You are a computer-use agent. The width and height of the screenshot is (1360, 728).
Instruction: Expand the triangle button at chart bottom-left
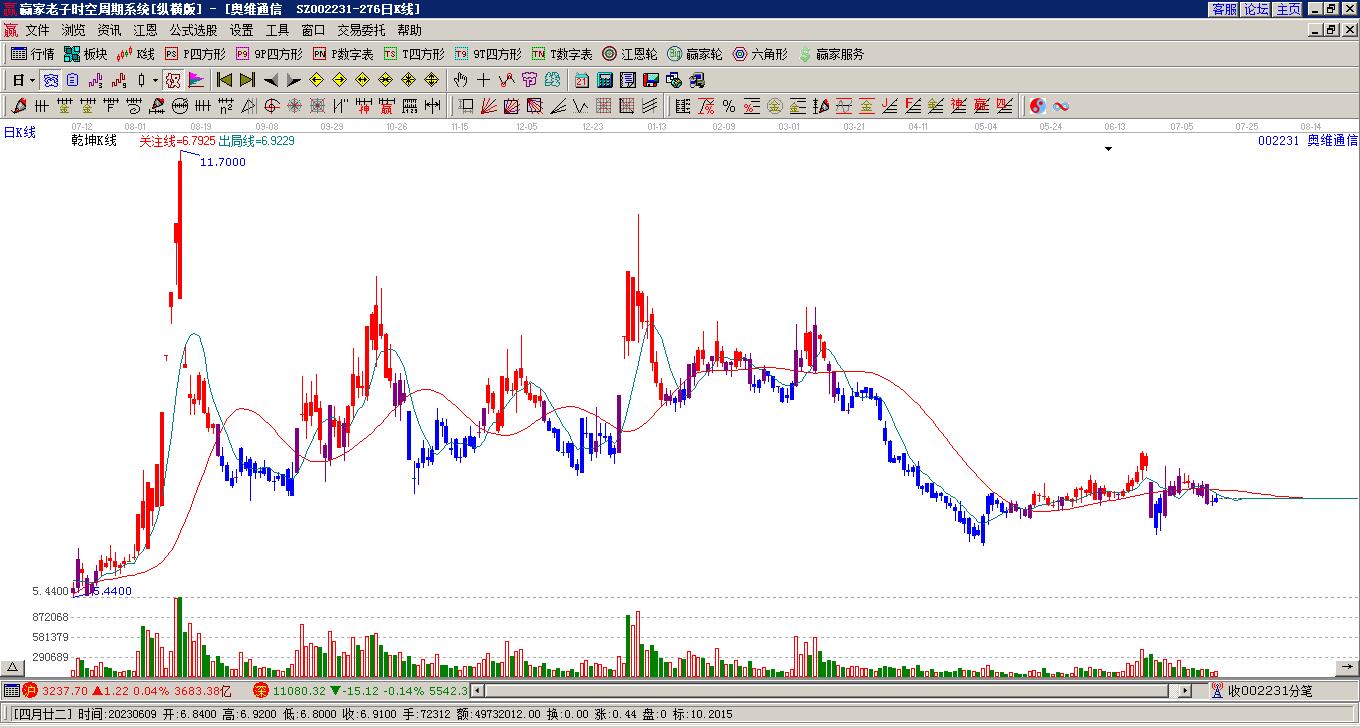(13, 668)
